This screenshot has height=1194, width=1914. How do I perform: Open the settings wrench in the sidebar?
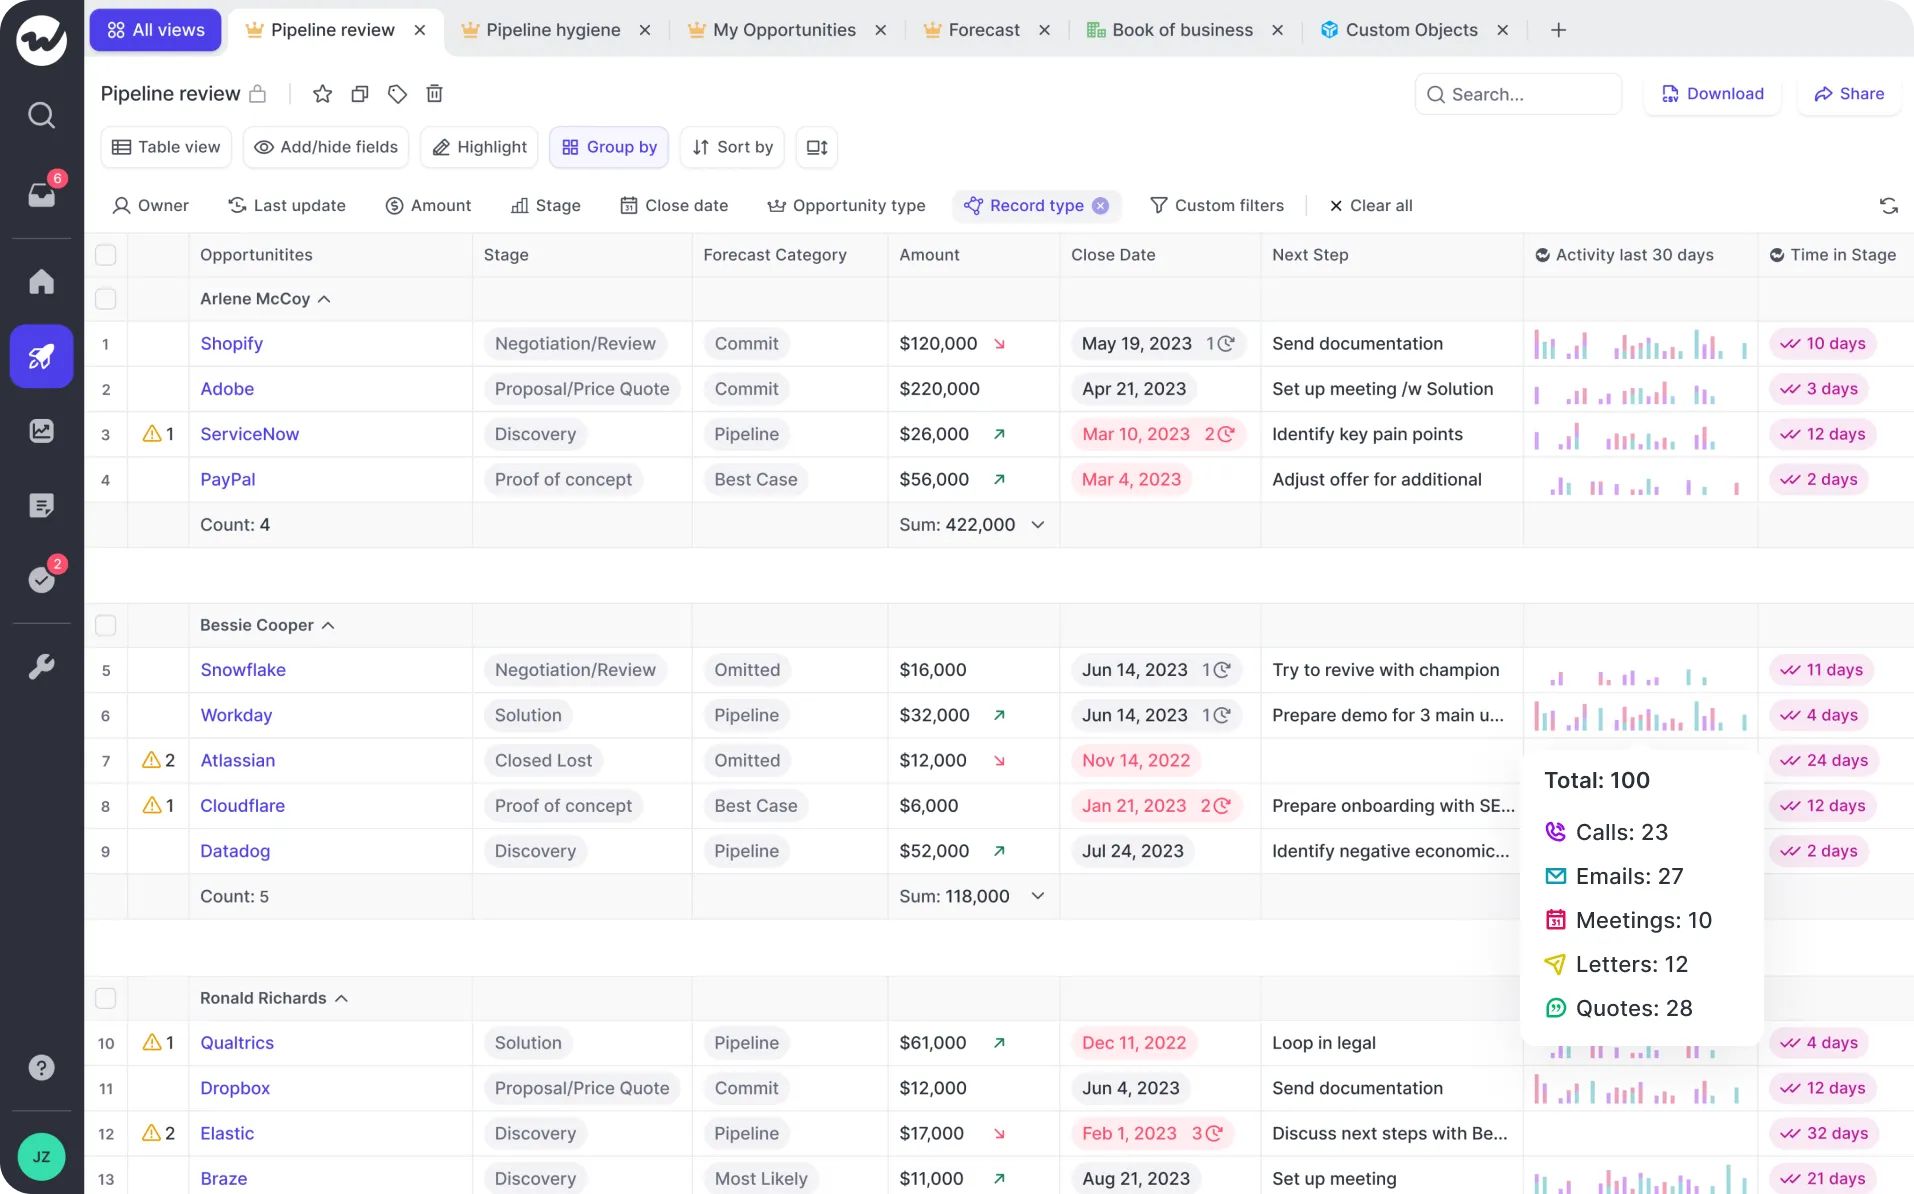click(42, 667)
